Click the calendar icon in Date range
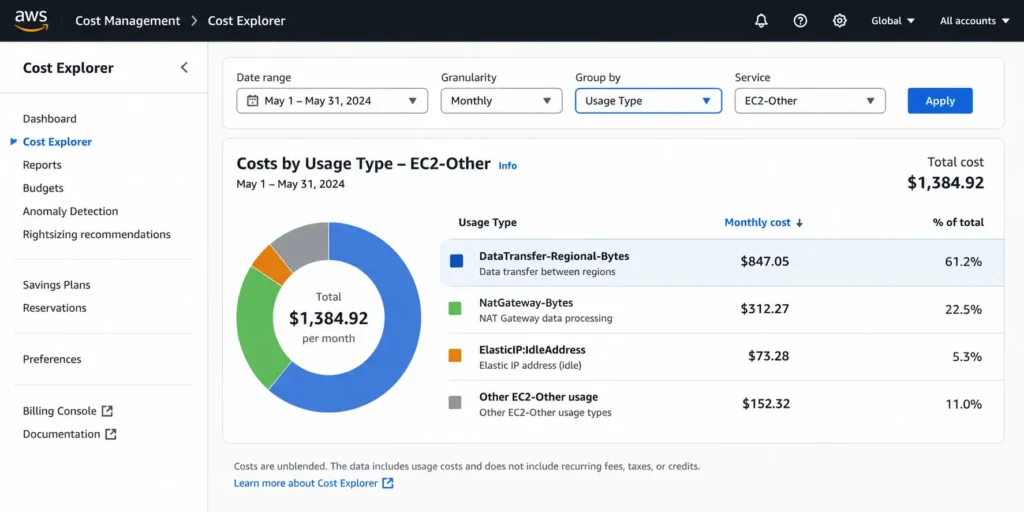 (253, 101)
